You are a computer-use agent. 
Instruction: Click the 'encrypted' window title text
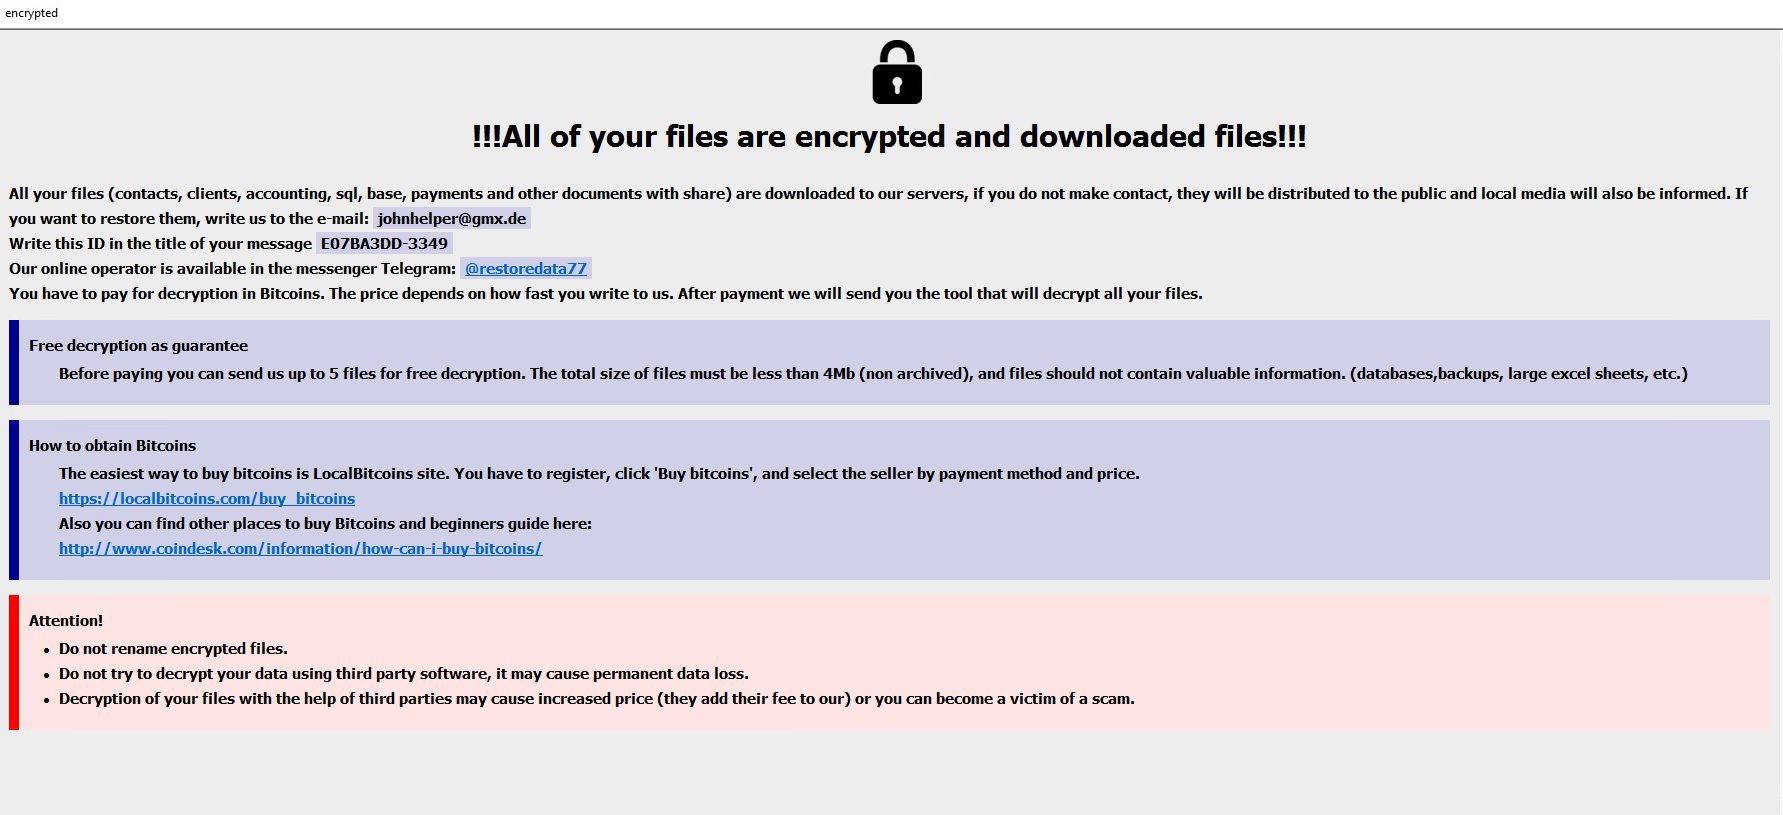click(32, 13)
